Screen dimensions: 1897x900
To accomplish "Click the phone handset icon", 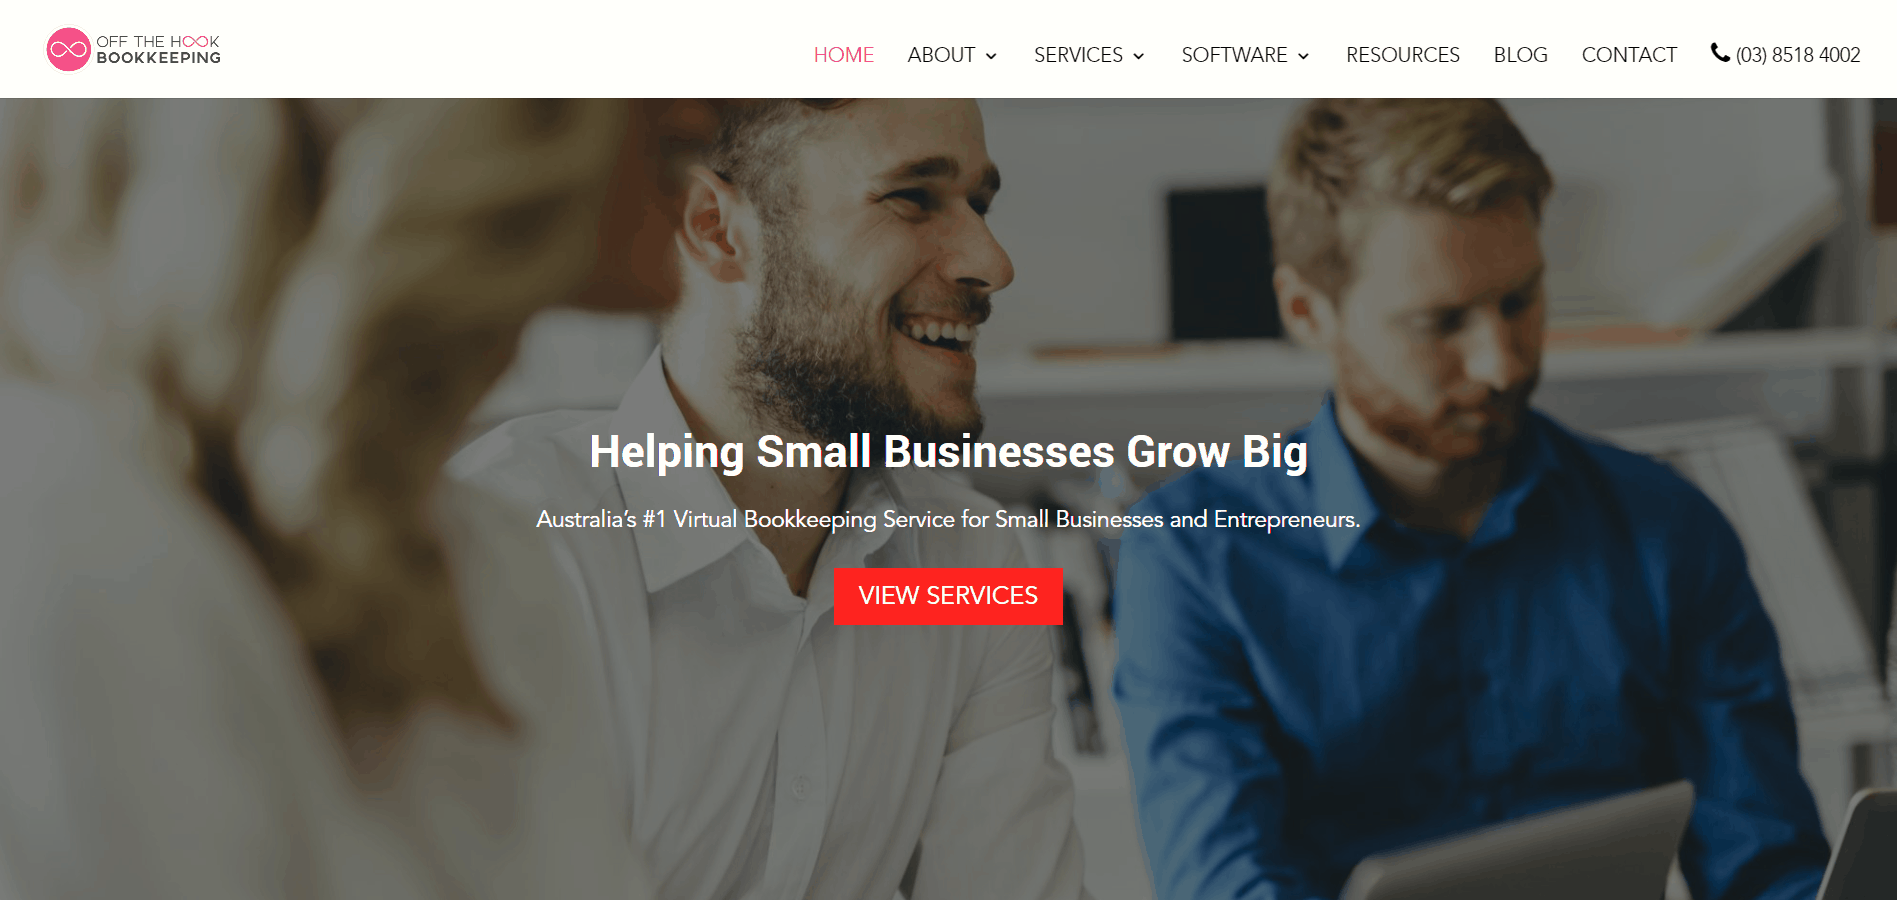I will point(1720,53).
